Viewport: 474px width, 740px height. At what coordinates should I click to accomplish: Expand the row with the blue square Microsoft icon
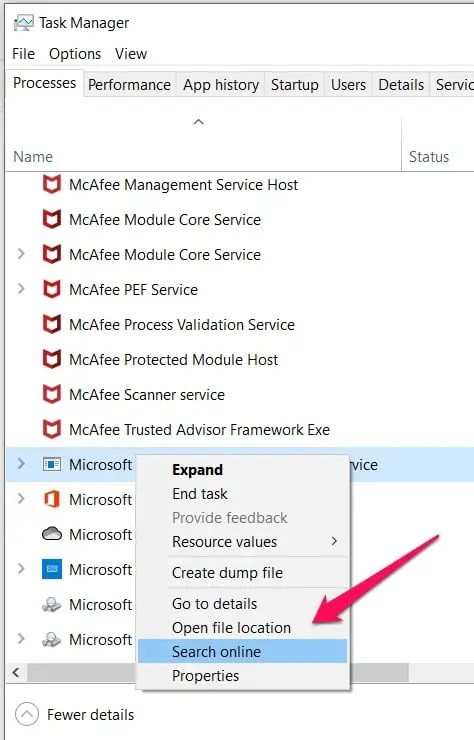click(21, 569)
